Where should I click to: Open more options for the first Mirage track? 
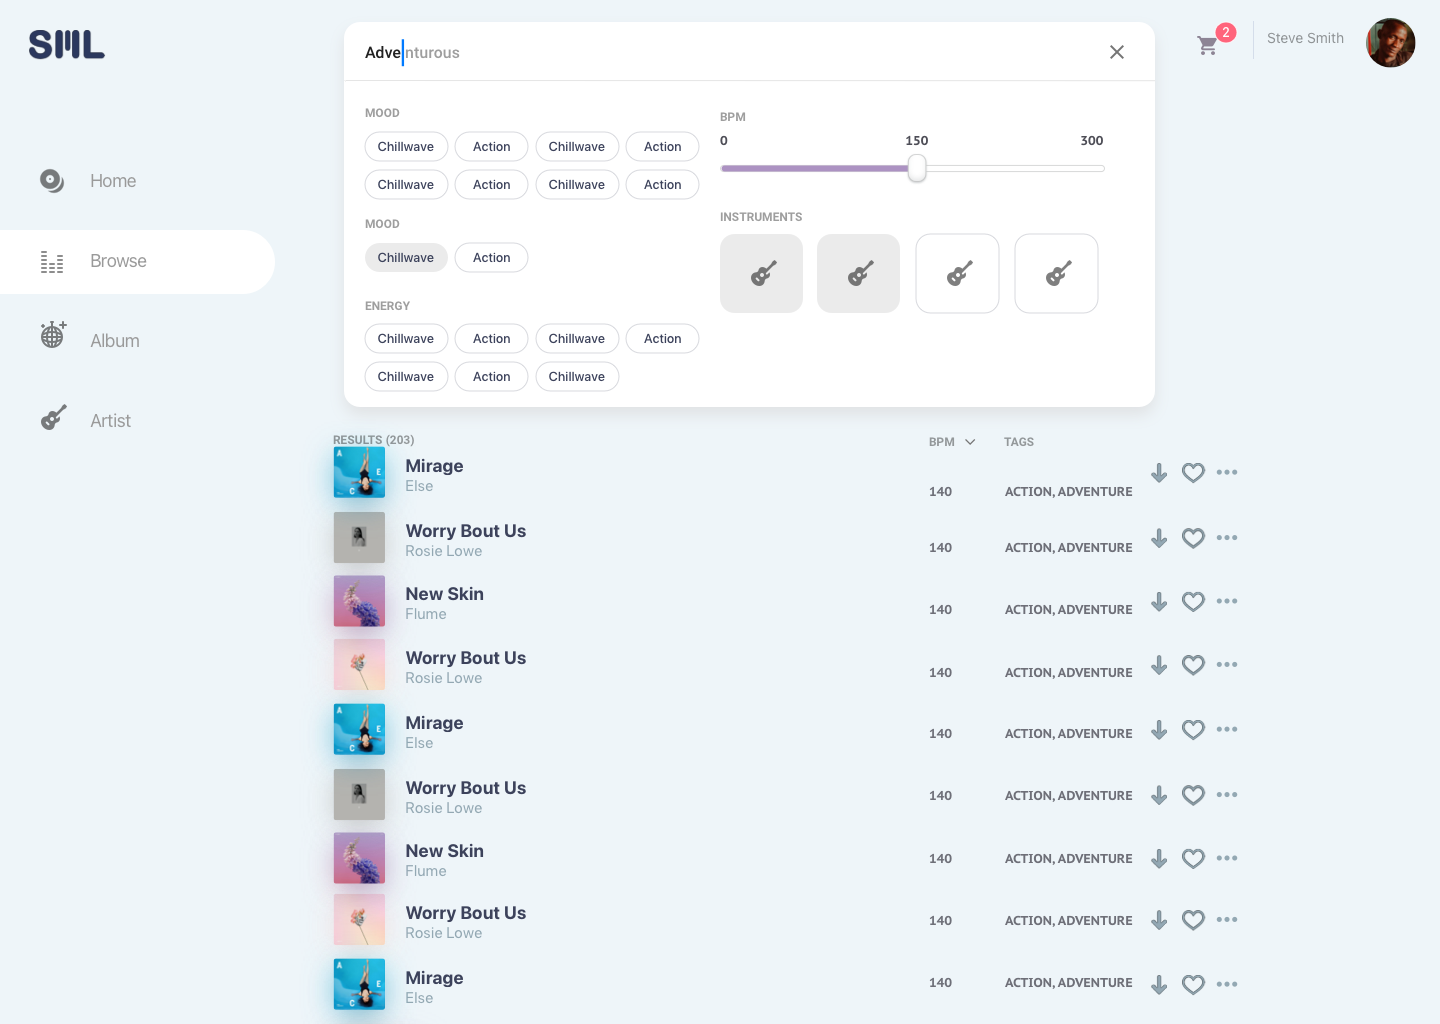coord(1227,472)
